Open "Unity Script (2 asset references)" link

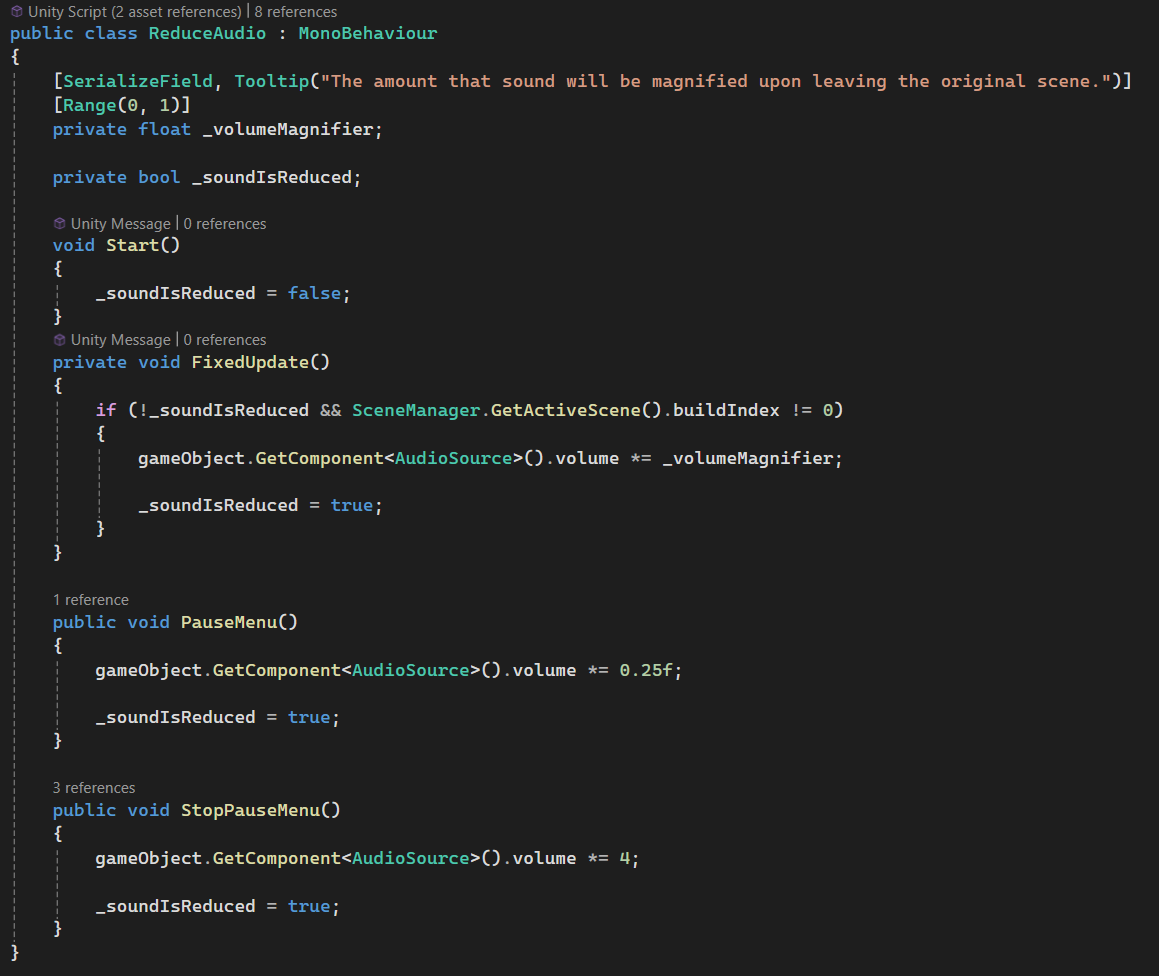click(x=134, y=12)
